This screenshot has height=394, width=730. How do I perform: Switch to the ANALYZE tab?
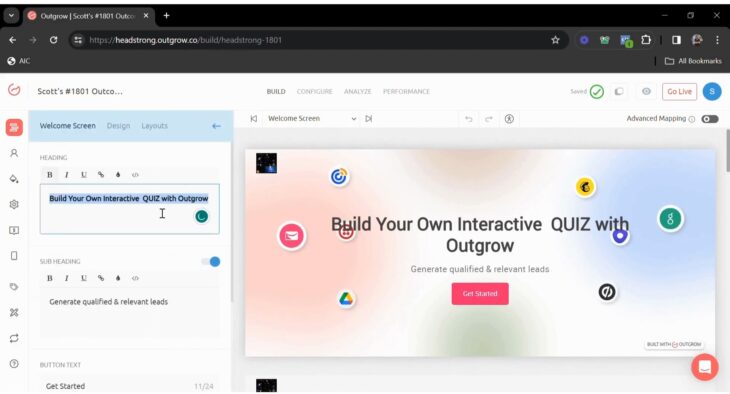pyautogui.click(x=358, y=91)
